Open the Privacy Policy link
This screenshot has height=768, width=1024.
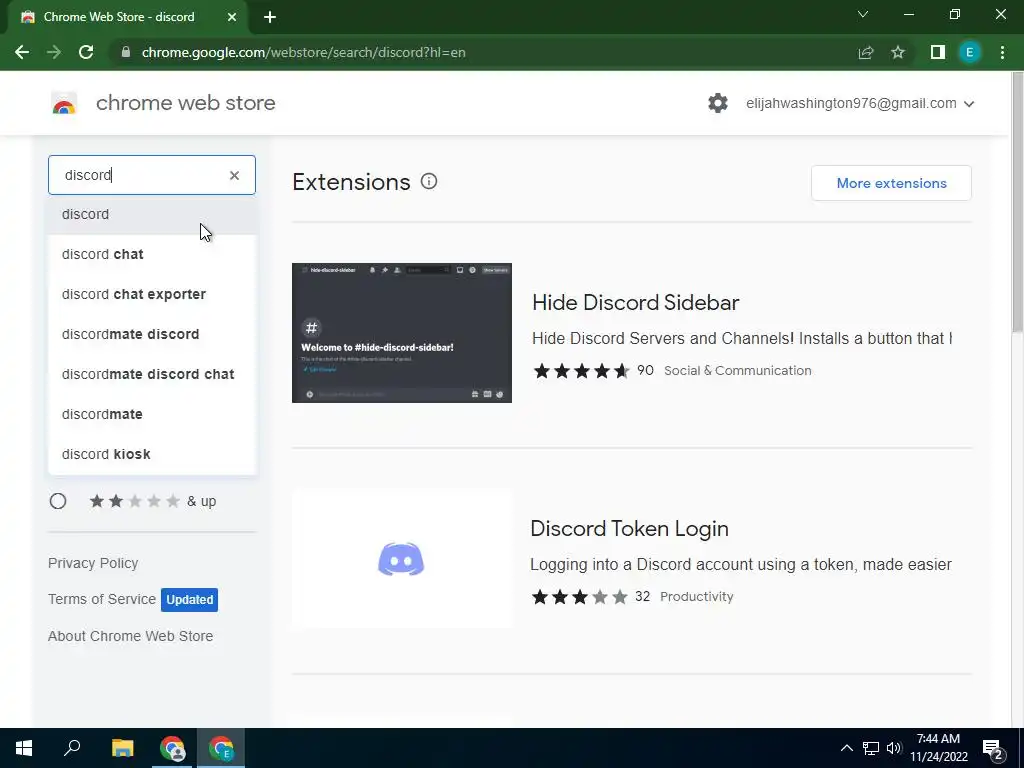click(x=93, y=563)
